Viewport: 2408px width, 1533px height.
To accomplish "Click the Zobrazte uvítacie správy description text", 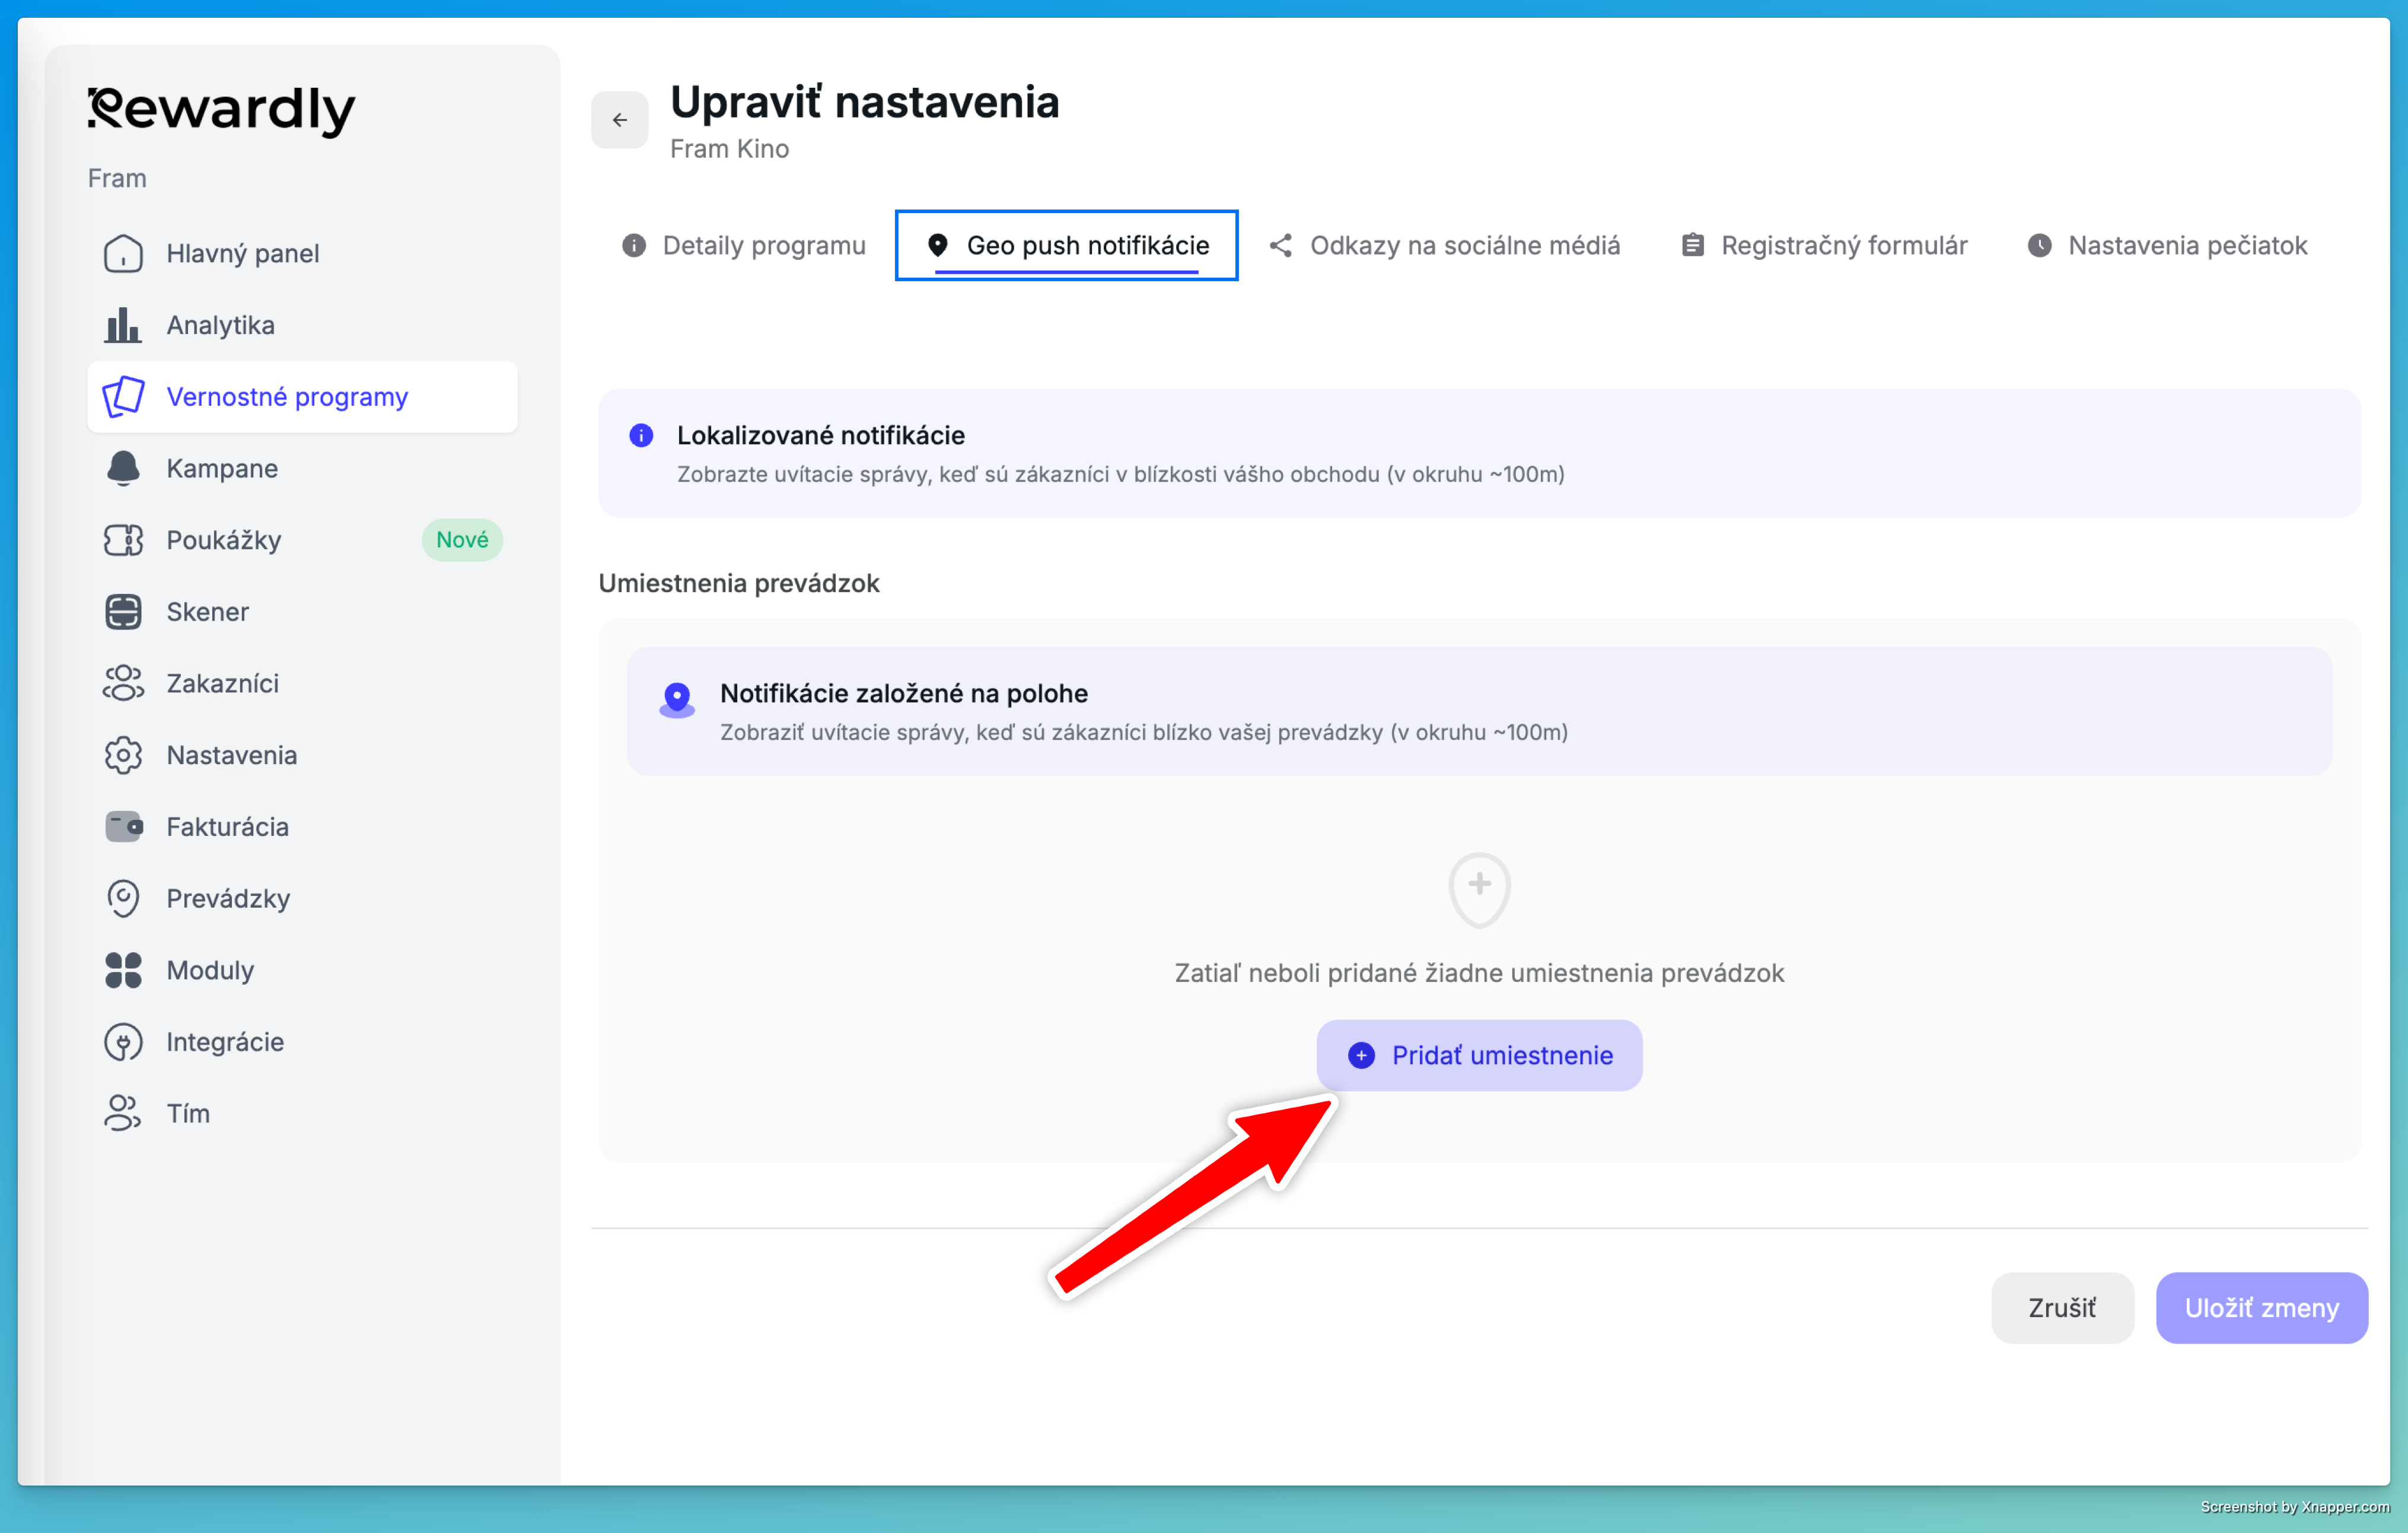I will tap(1121, 475).
